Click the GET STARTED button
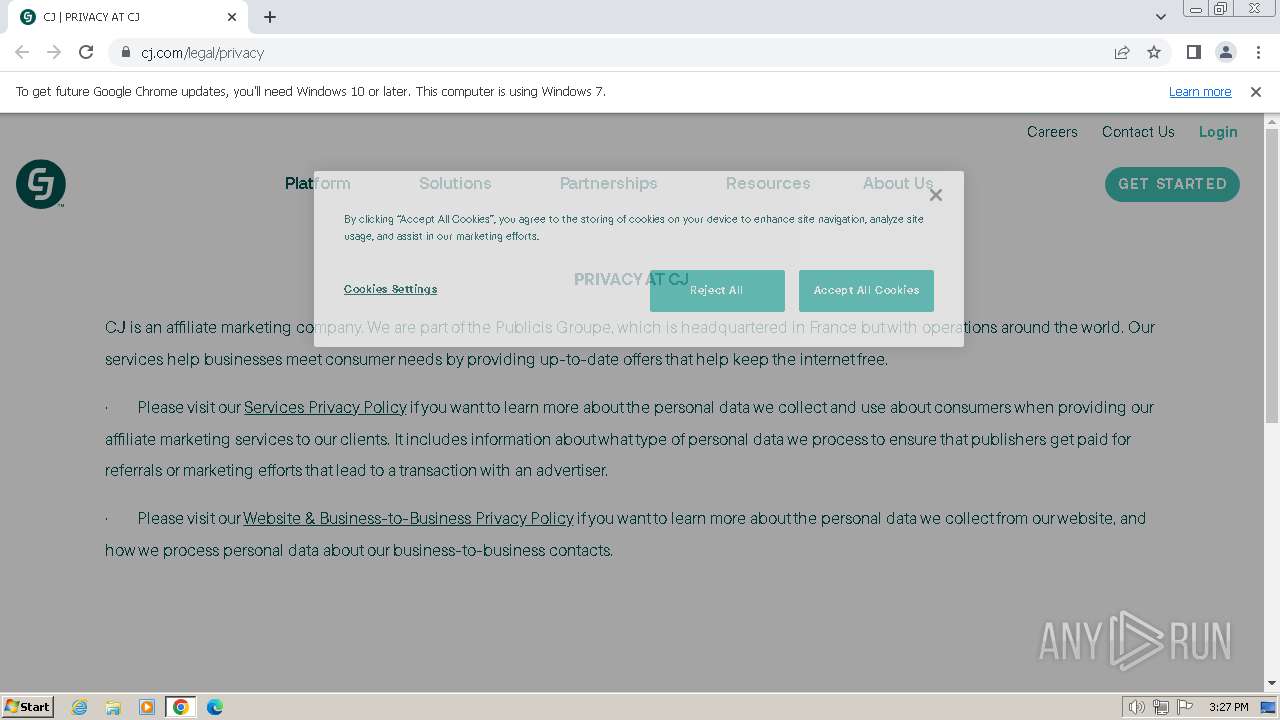The width and height of the screenshot is (1280, 720). click(x=1172, y=184)
